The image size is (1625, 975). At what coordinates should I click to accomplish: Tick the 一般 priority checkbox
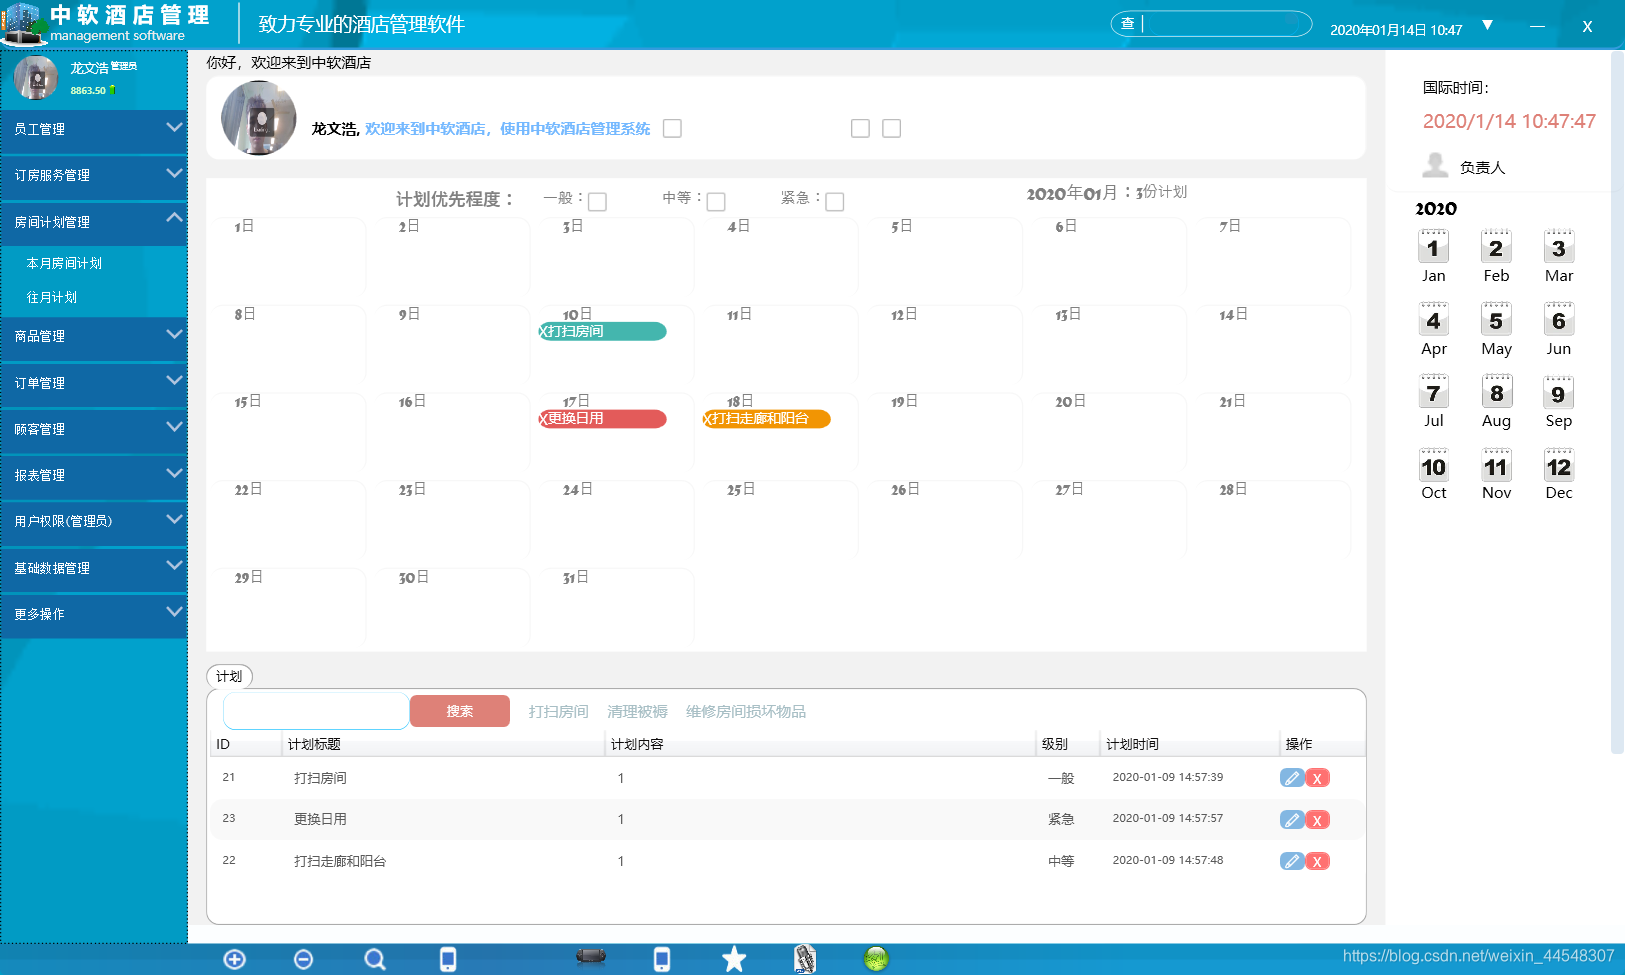[x=598, y=202]
